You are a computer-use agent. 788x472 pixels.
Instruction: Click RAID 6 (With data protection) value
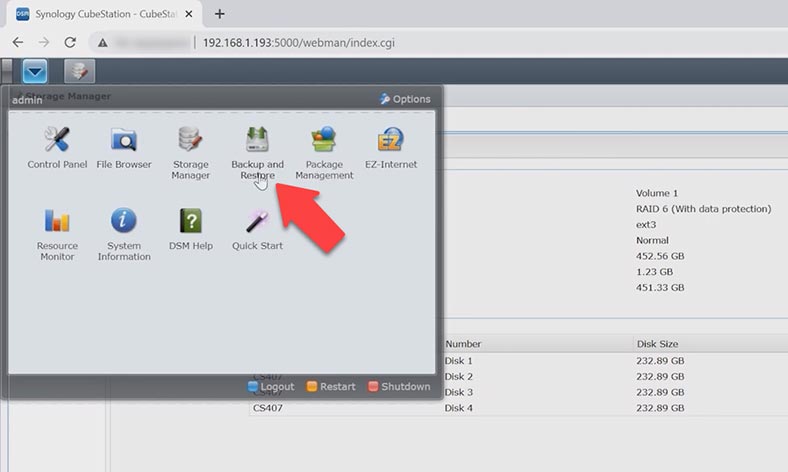703,209
